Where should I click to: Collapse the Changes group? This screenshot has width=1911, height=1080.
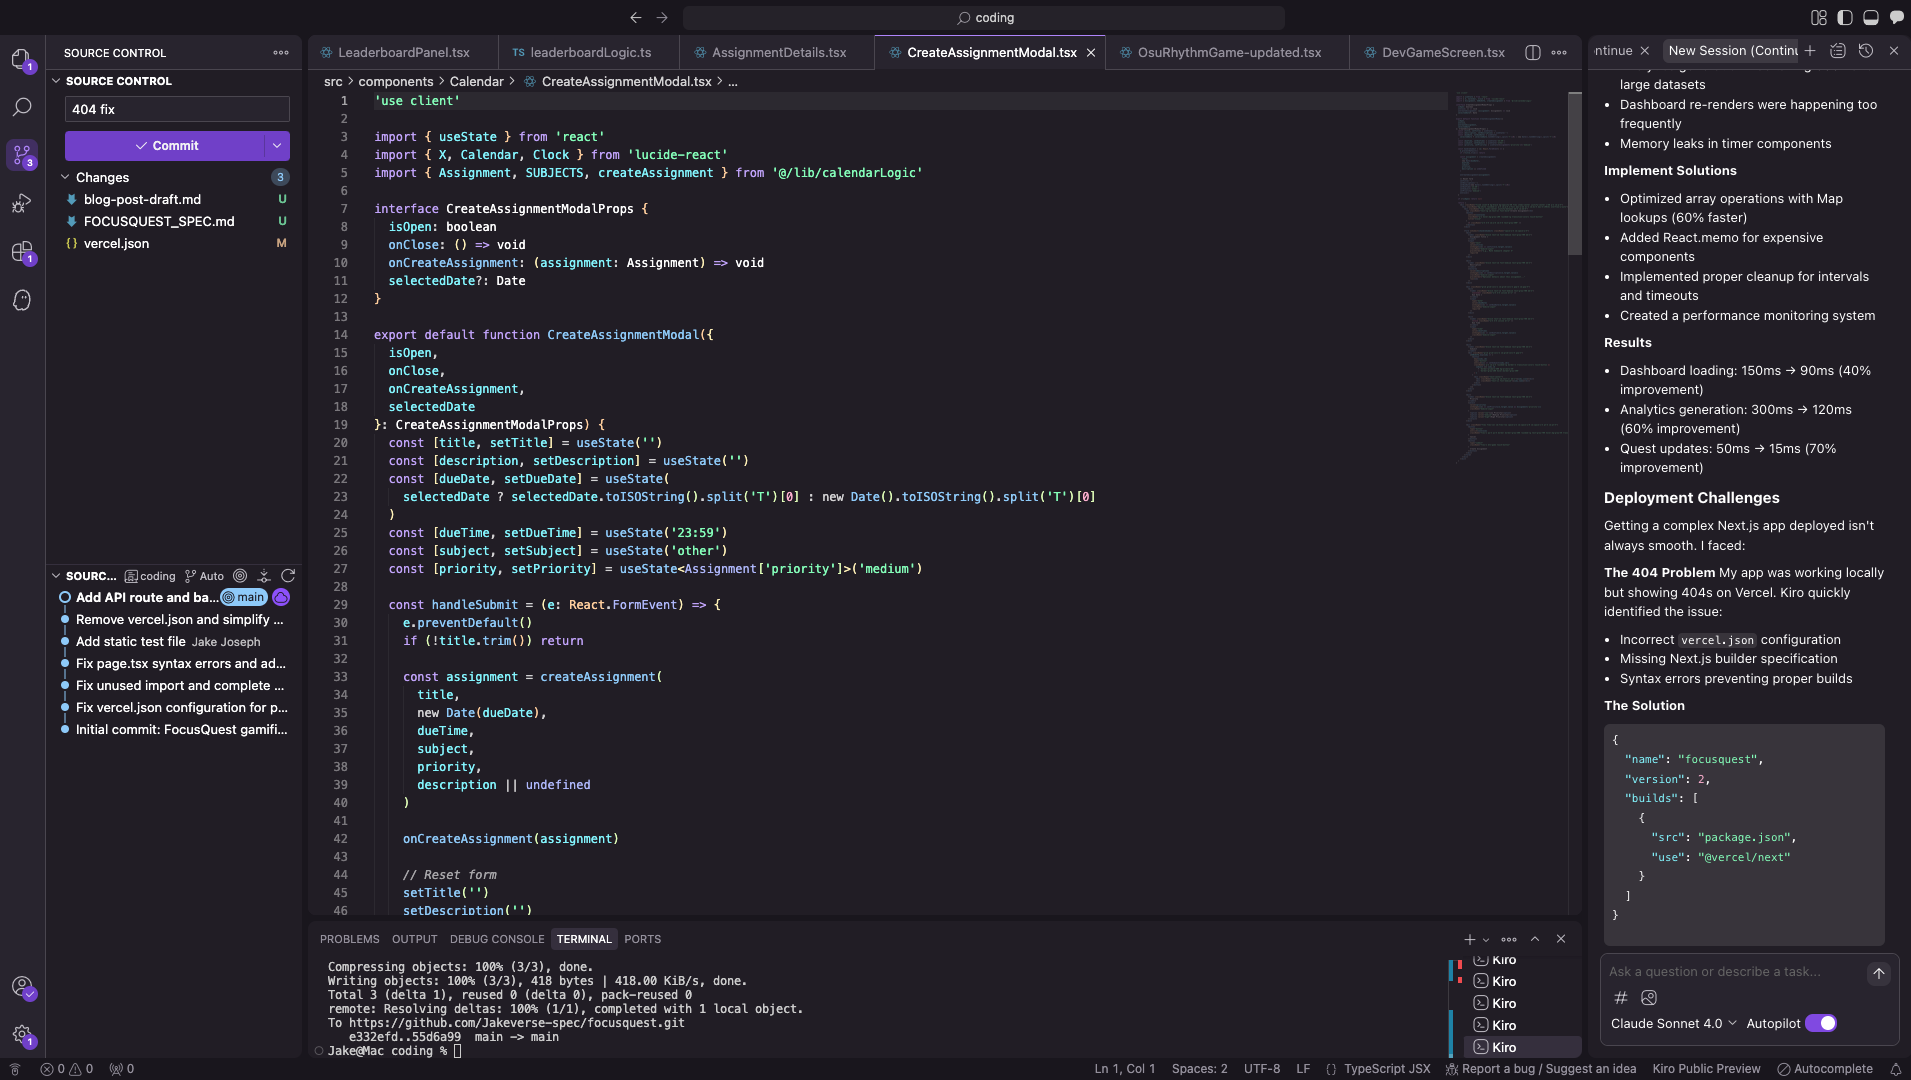pos(66,177)
